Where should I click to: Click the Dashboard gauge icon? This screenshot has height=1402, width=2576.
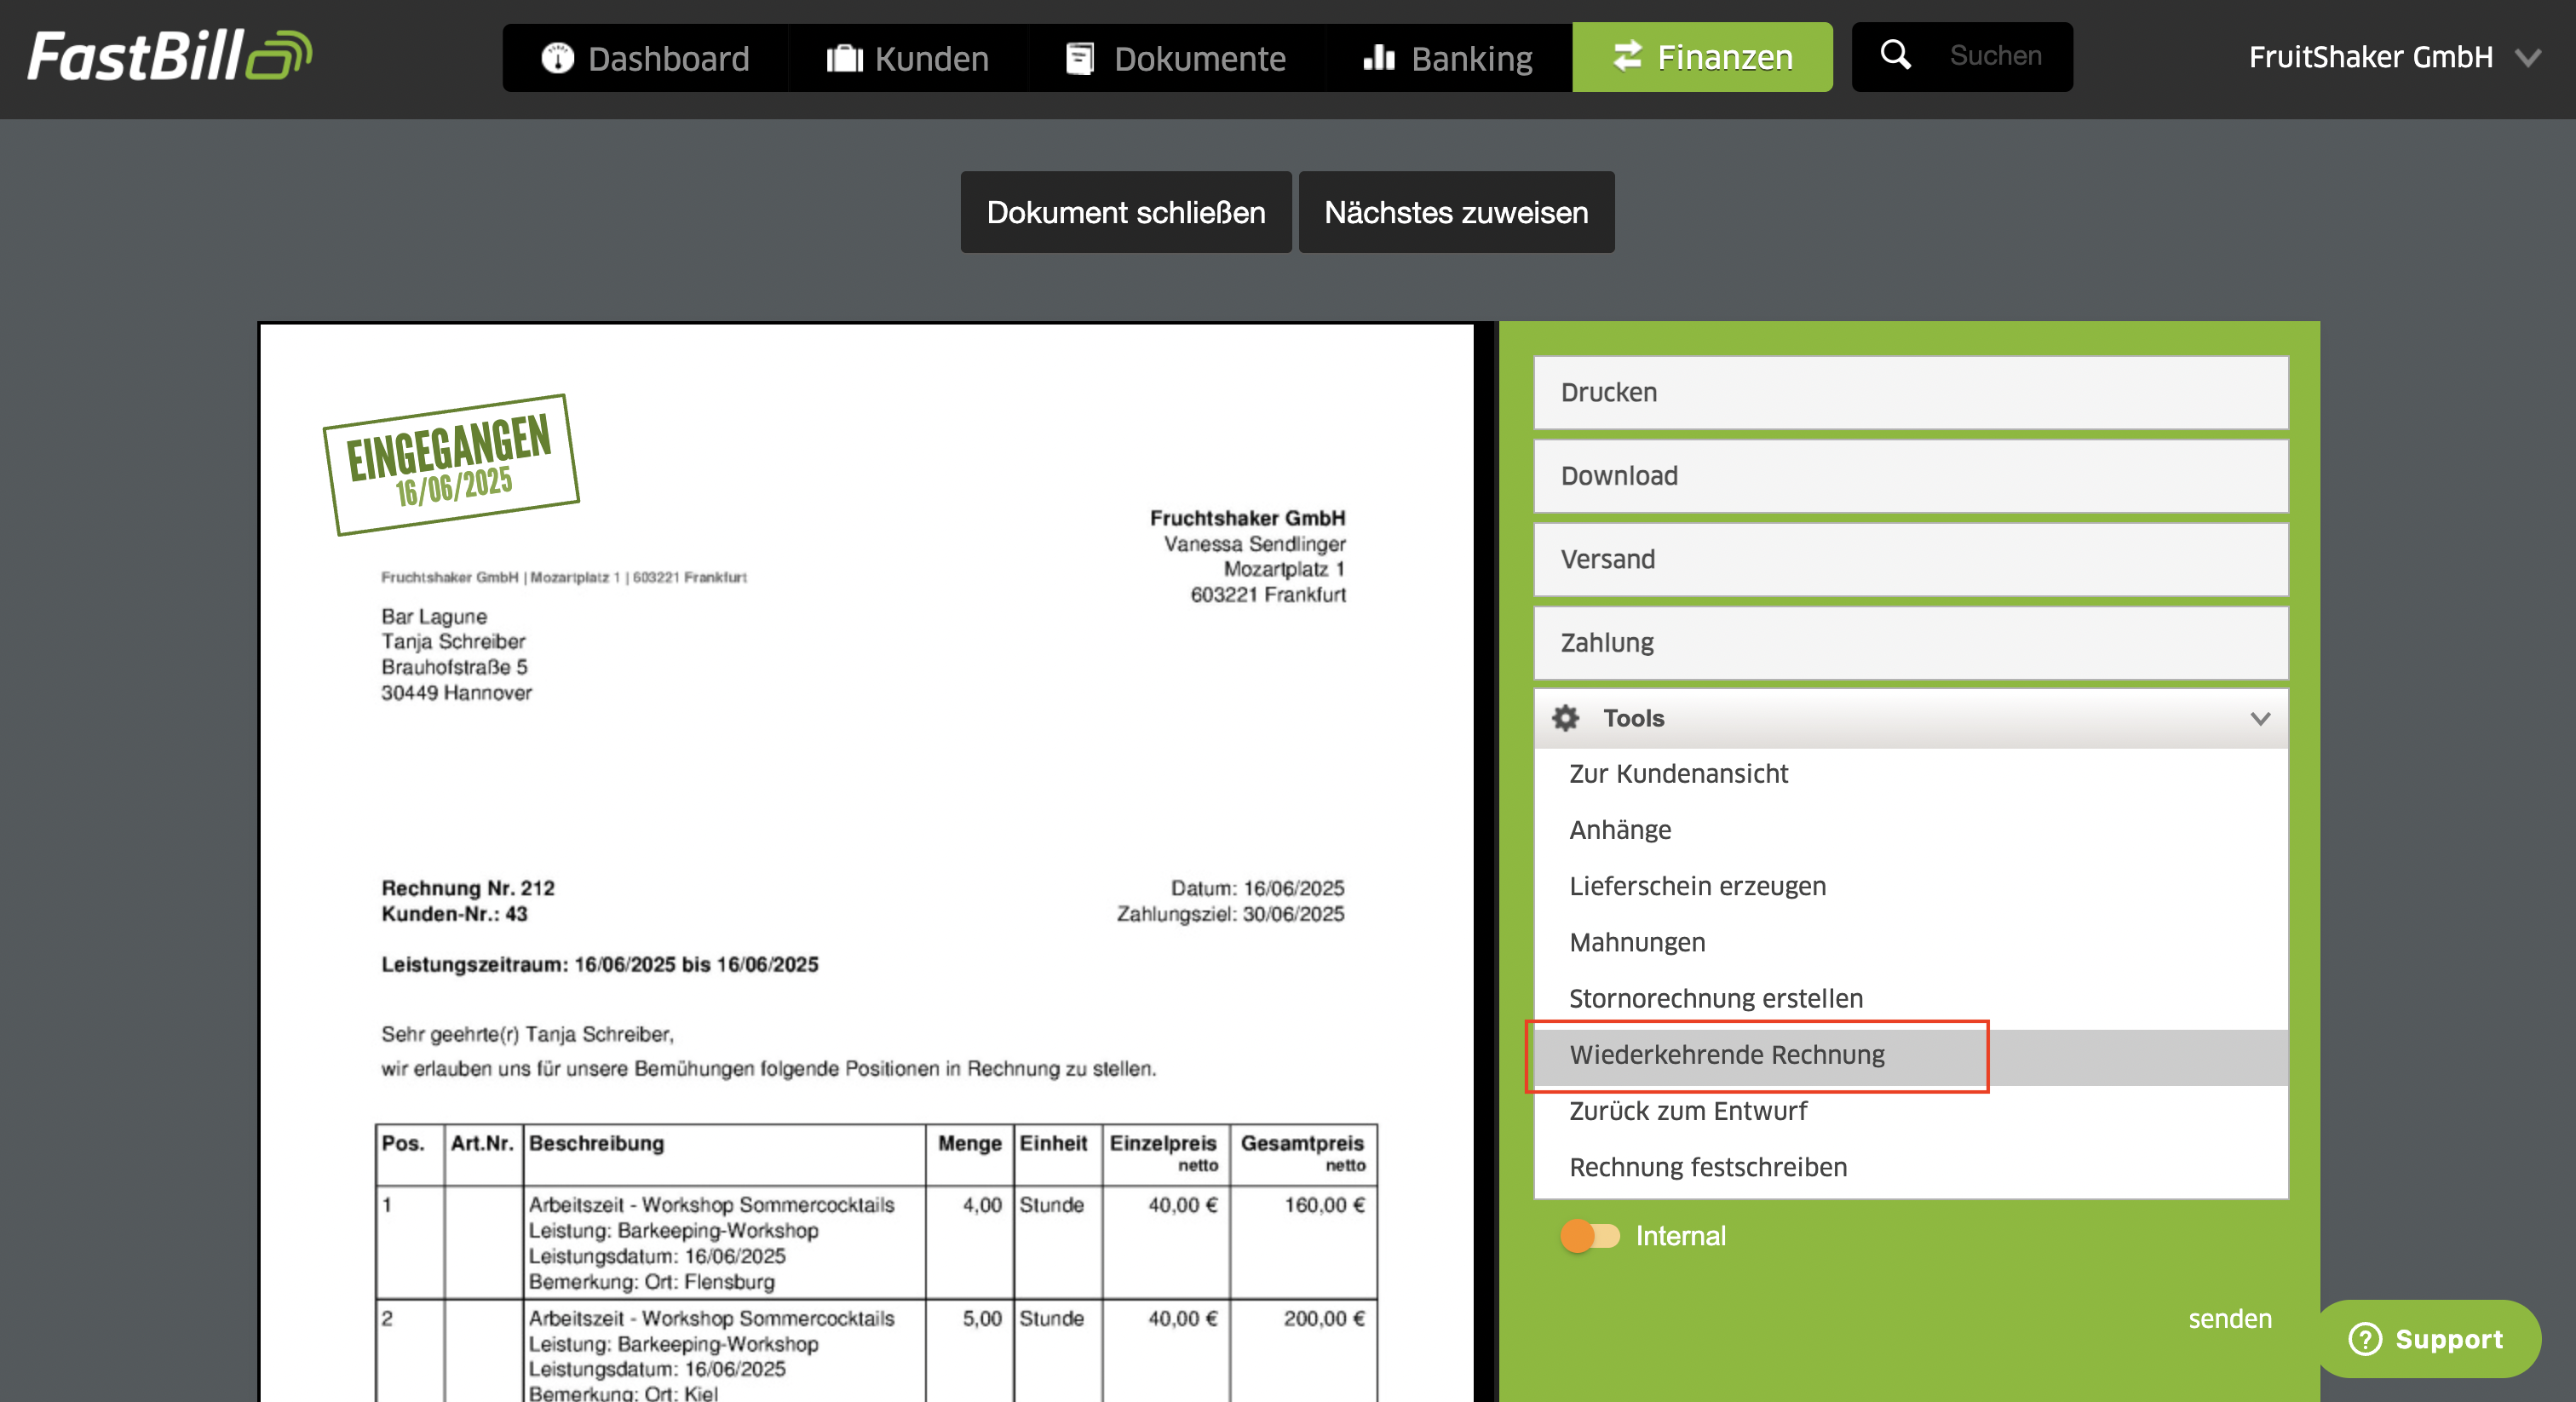(x=557, y=58)
